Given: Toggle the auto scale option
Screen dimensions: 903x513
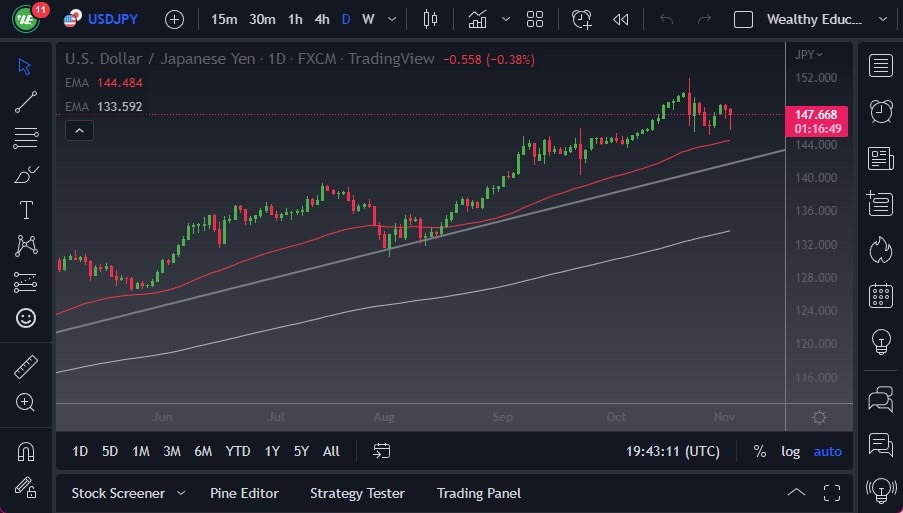Looking at the screenshot, I should tap(827, 451).
